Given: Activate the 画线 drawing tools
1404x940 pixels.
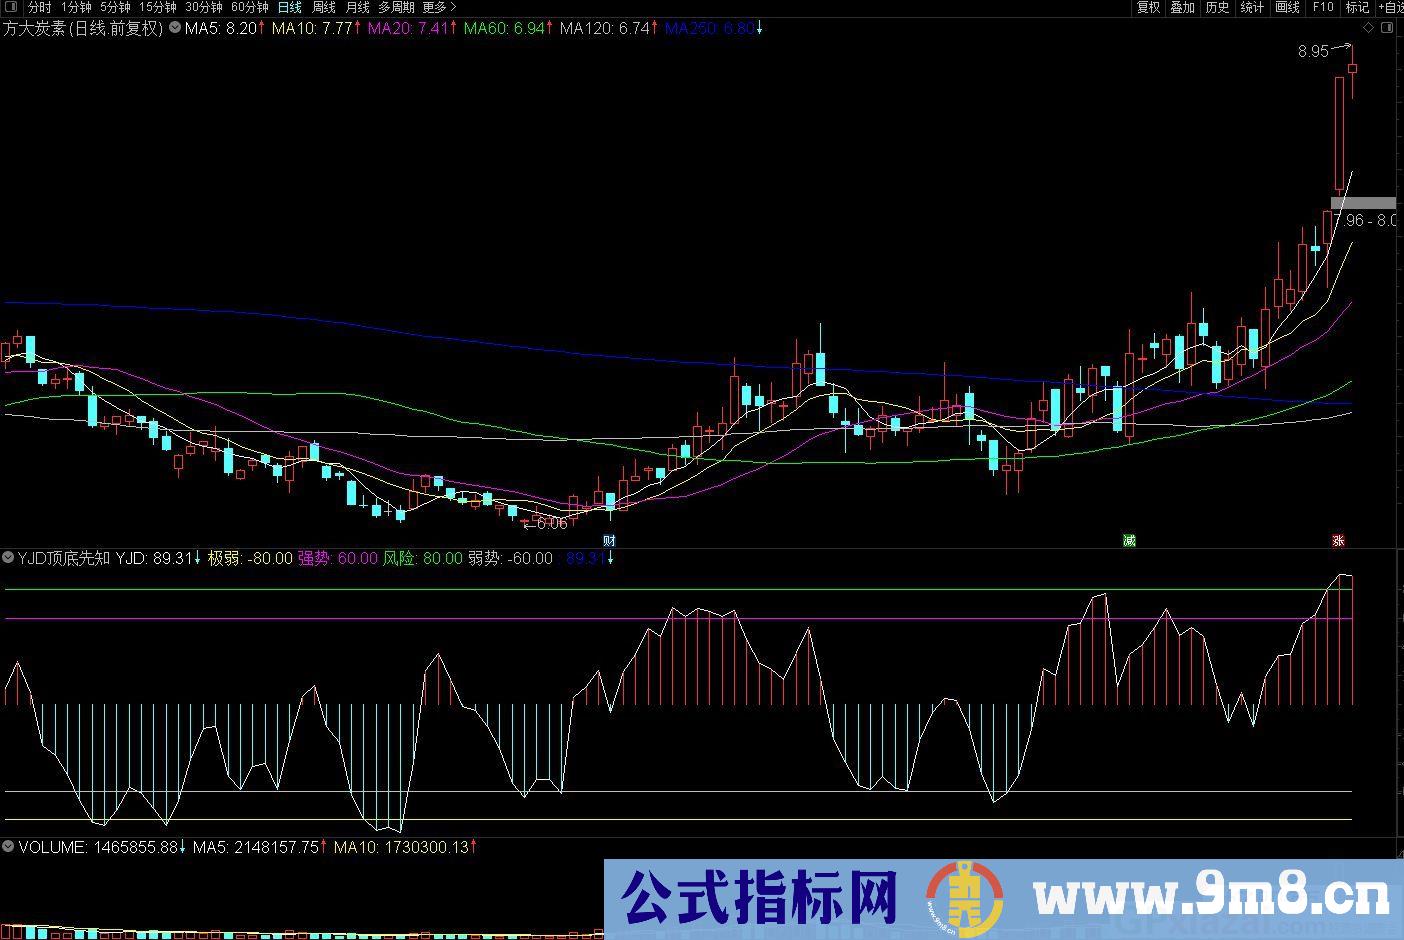Looking at the screenshot, I should pyautogui.click(x=1287, y=7).
